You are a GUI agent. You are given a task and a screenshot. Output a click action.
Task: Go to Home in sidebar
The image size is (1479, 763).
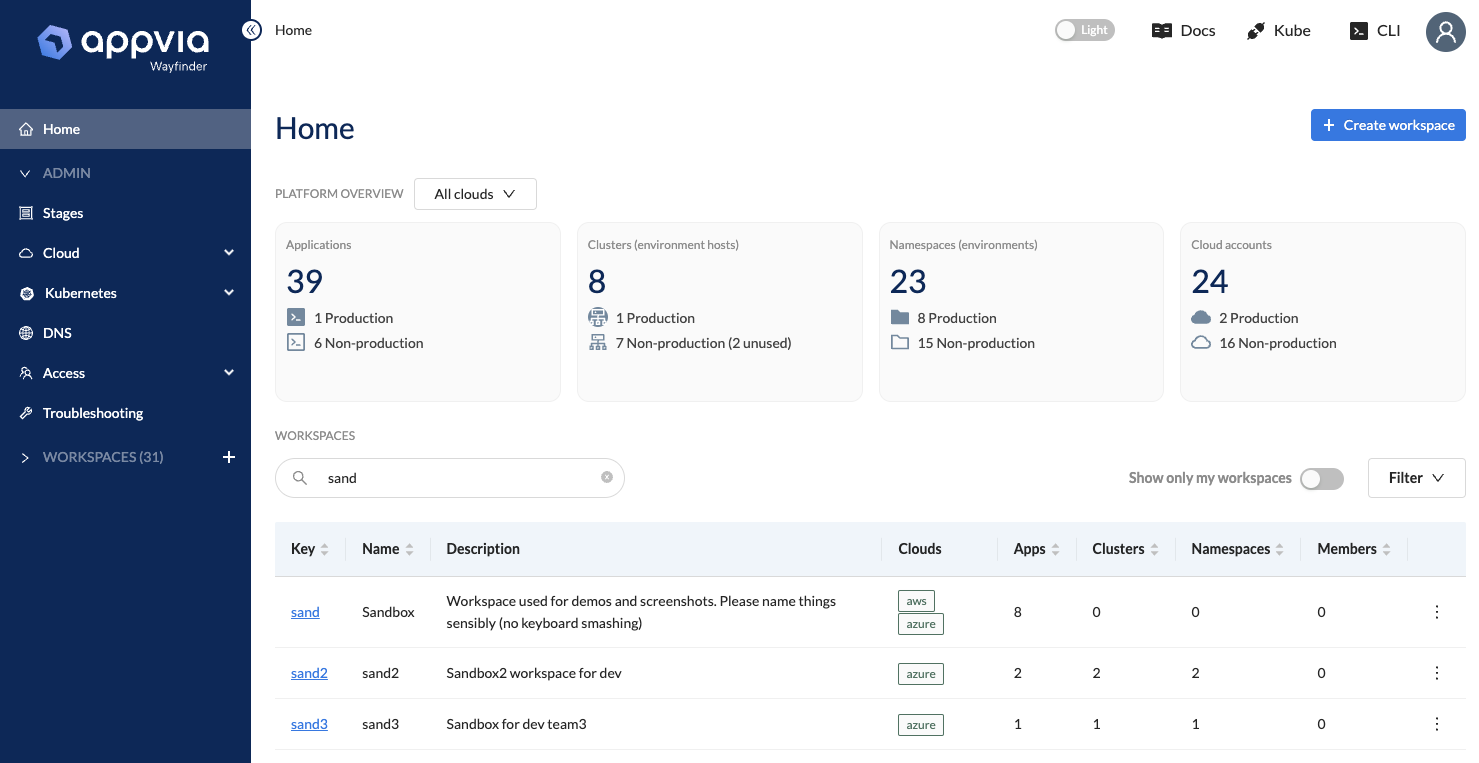click(125, 129)
